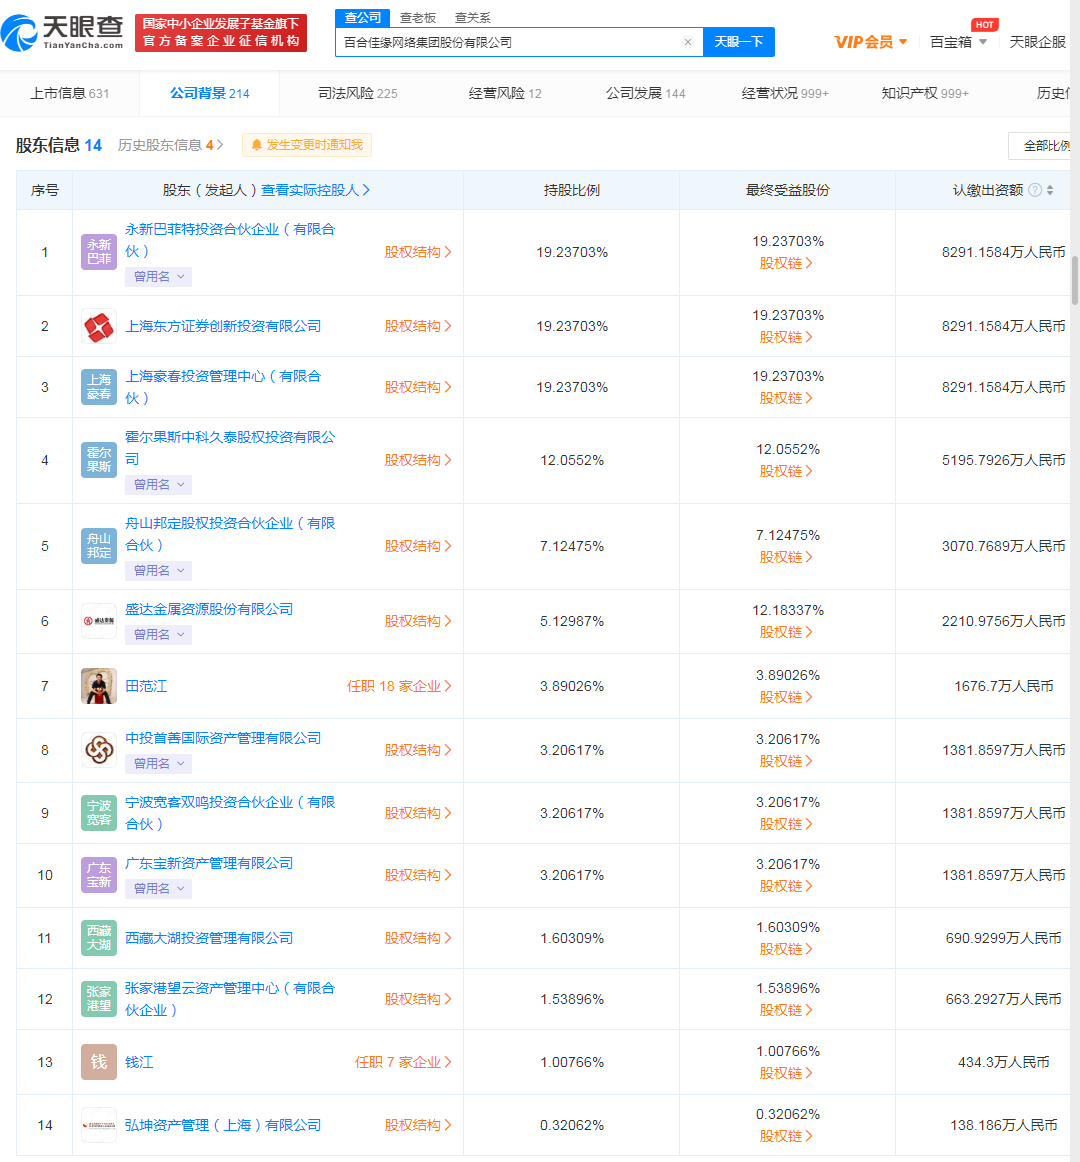Viewport: 1080px width, 1162px height.
Task: Click the 广东宝新 avatar icon
Action: [99, 875]
